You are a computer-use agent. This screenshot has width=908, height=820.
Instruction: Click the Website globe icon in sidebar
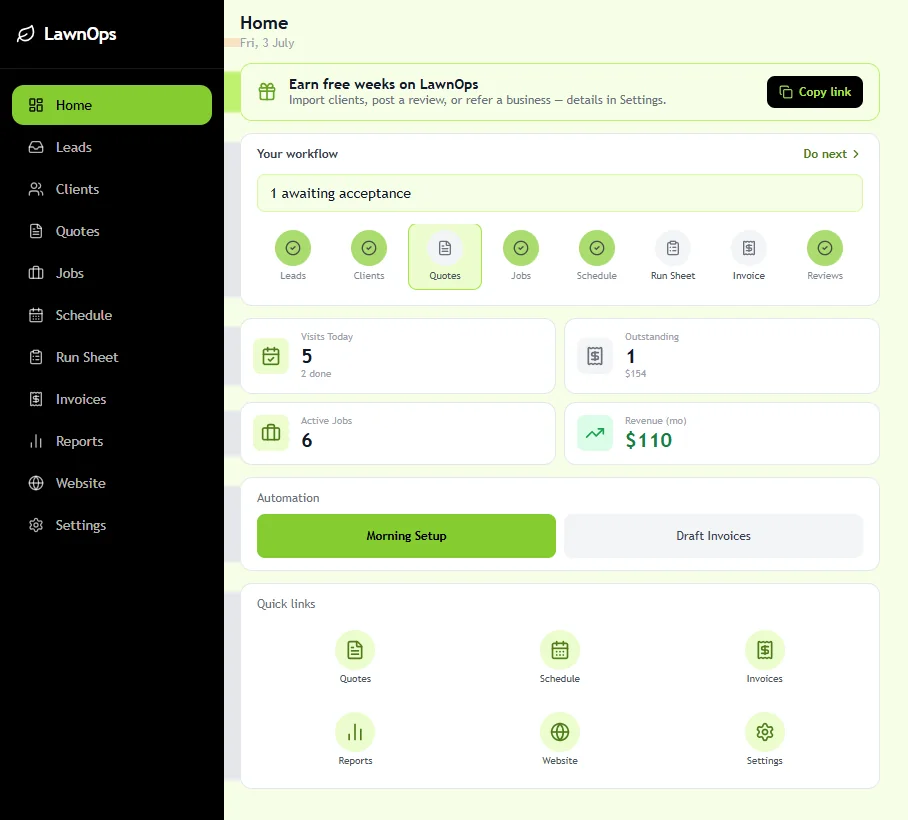coord(36,483)
